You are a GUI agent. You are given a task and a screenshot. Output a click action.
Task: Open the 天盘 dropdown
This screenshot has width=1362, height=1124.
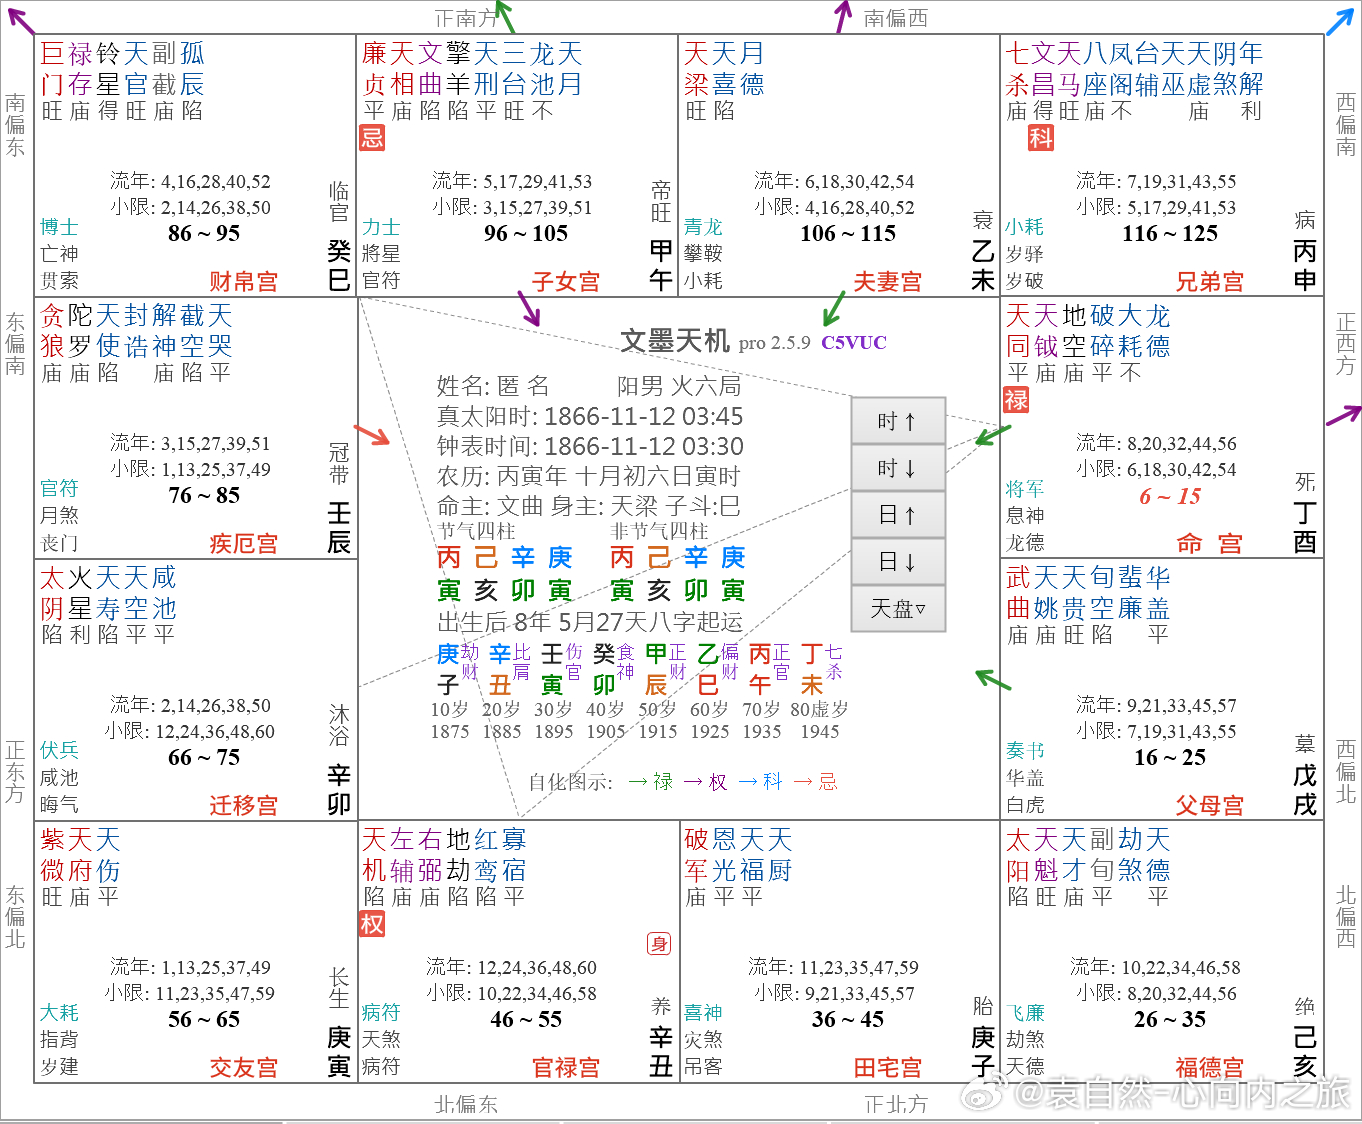[898, 608]
